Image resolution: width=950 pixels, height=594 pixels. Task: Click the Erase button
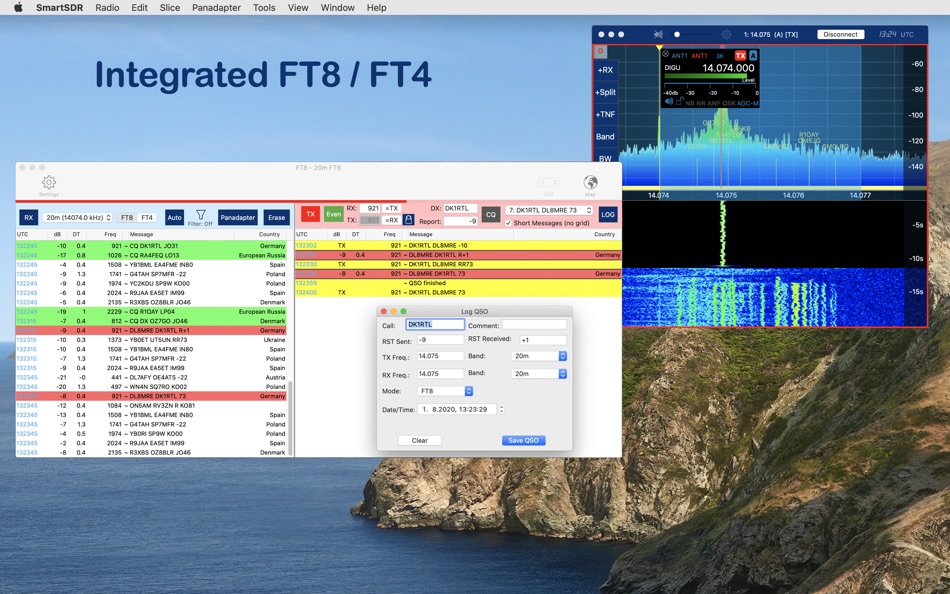pyautogui.click(x=276, y=217)
